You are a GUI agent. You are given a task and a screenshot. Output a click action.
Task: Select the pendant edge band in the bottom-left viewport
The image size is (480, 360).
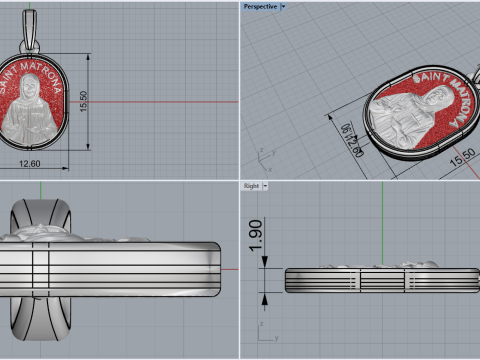[x=110, y=269]
